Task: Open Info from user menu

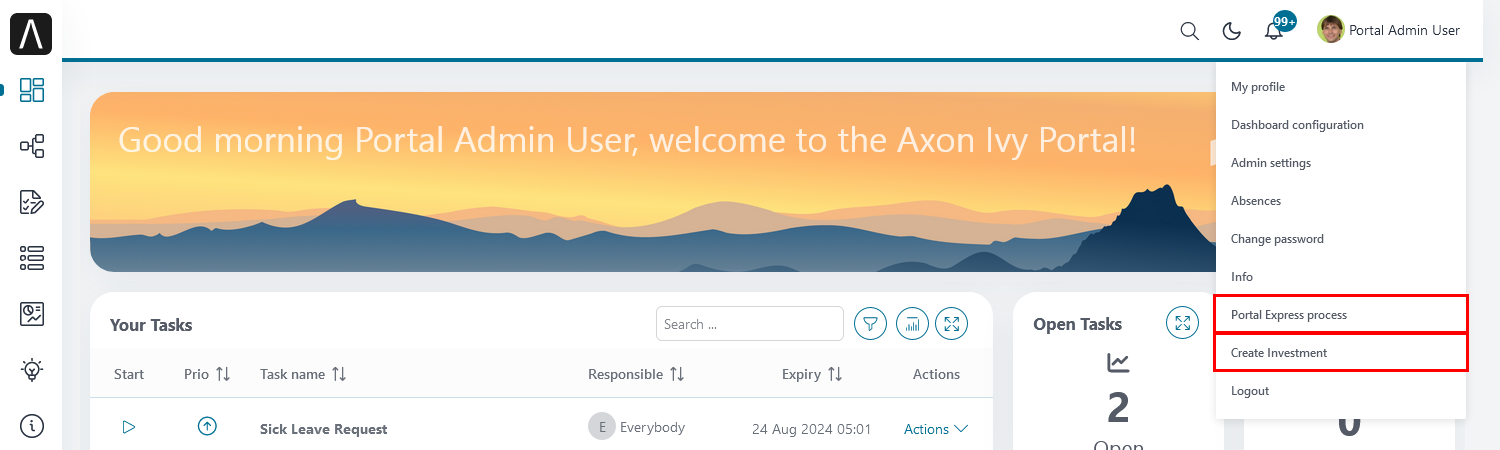Action: 1341,277
